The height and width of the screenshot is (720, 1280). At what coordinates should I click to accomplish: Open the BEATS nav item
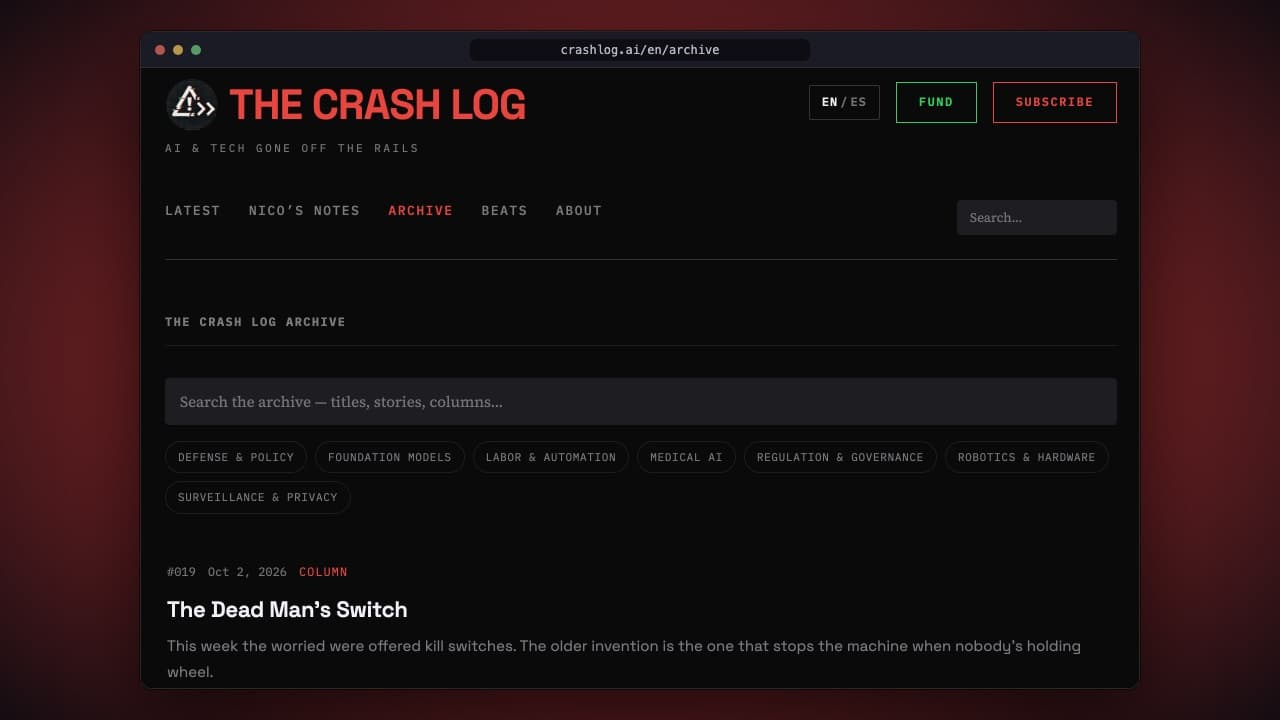click(504, 210)
